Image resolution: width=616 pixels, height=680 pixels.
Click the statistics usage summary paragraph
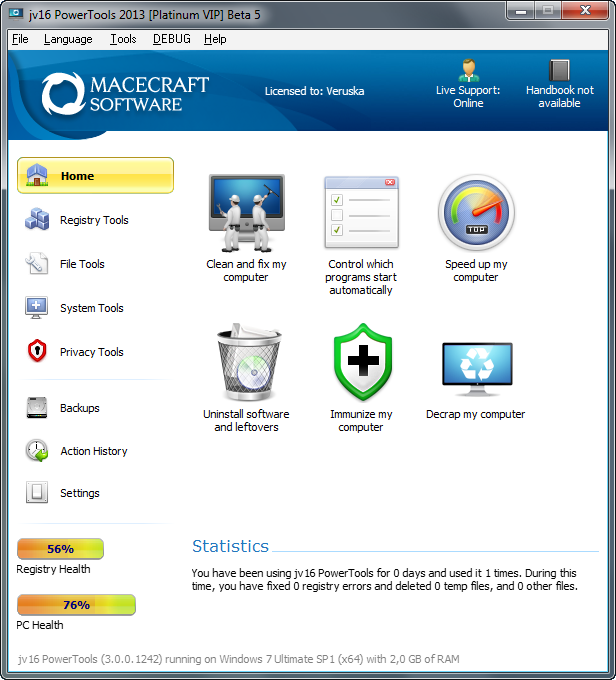pos(385,580)
